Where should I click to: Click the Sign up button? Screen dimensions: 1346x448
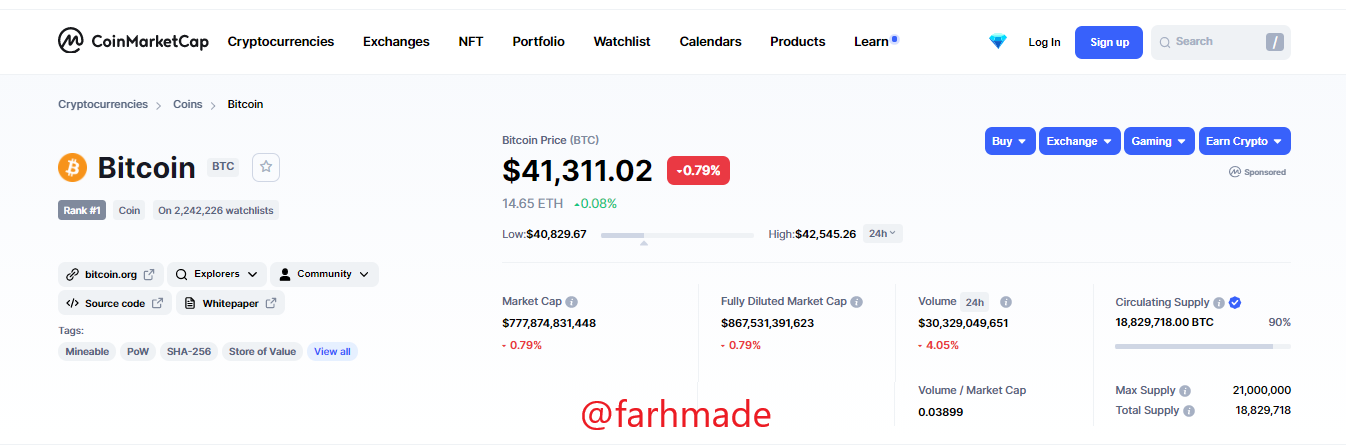1109,42
